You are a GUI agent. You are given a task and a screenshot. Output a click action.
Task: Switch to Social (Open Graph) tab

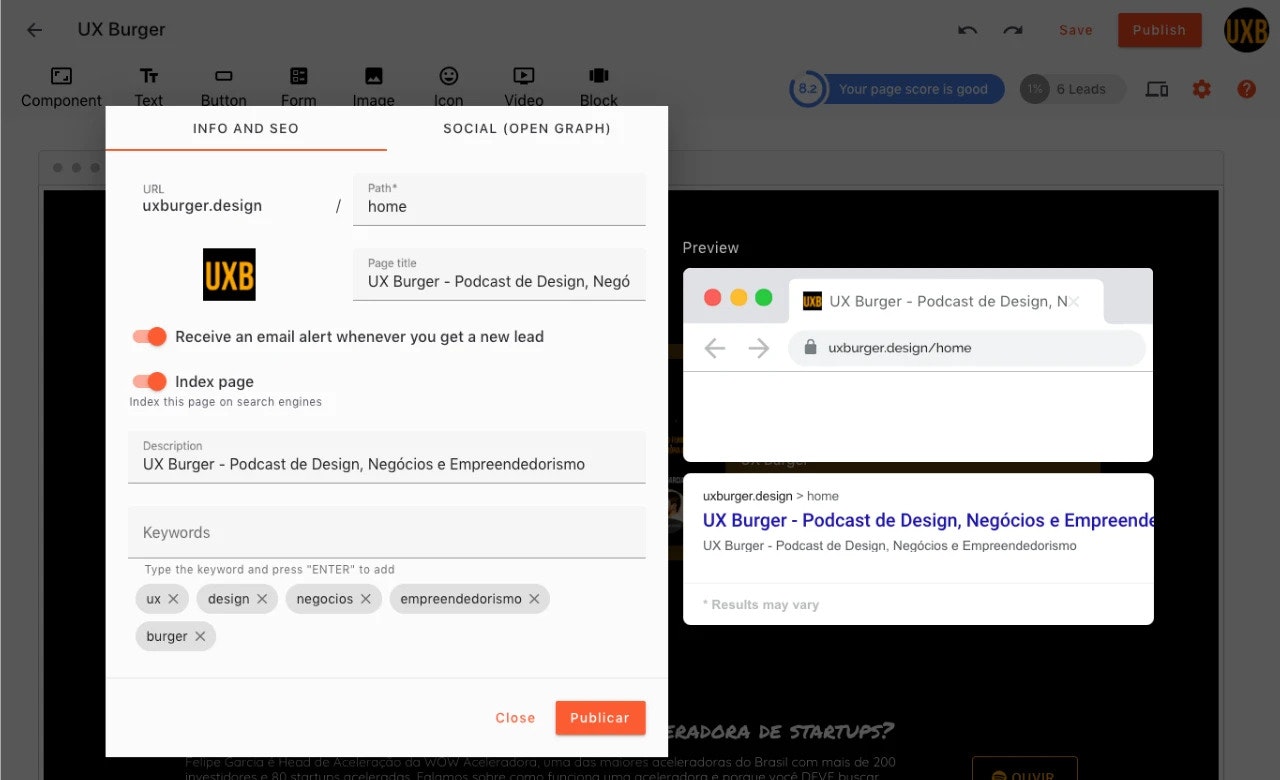(x=527, y=129)
